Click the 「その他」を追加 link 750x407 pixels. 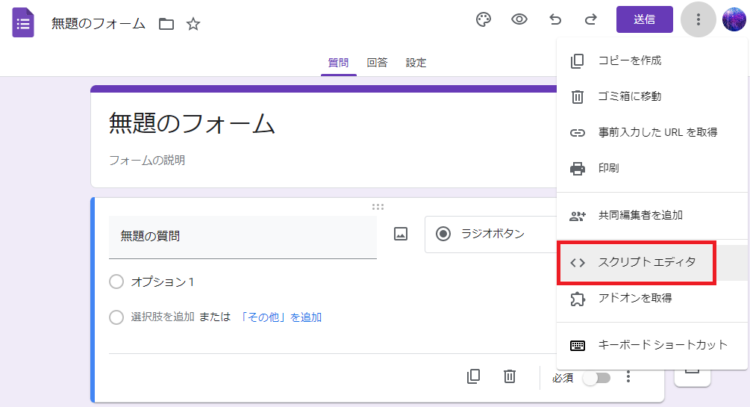[280, 317]
